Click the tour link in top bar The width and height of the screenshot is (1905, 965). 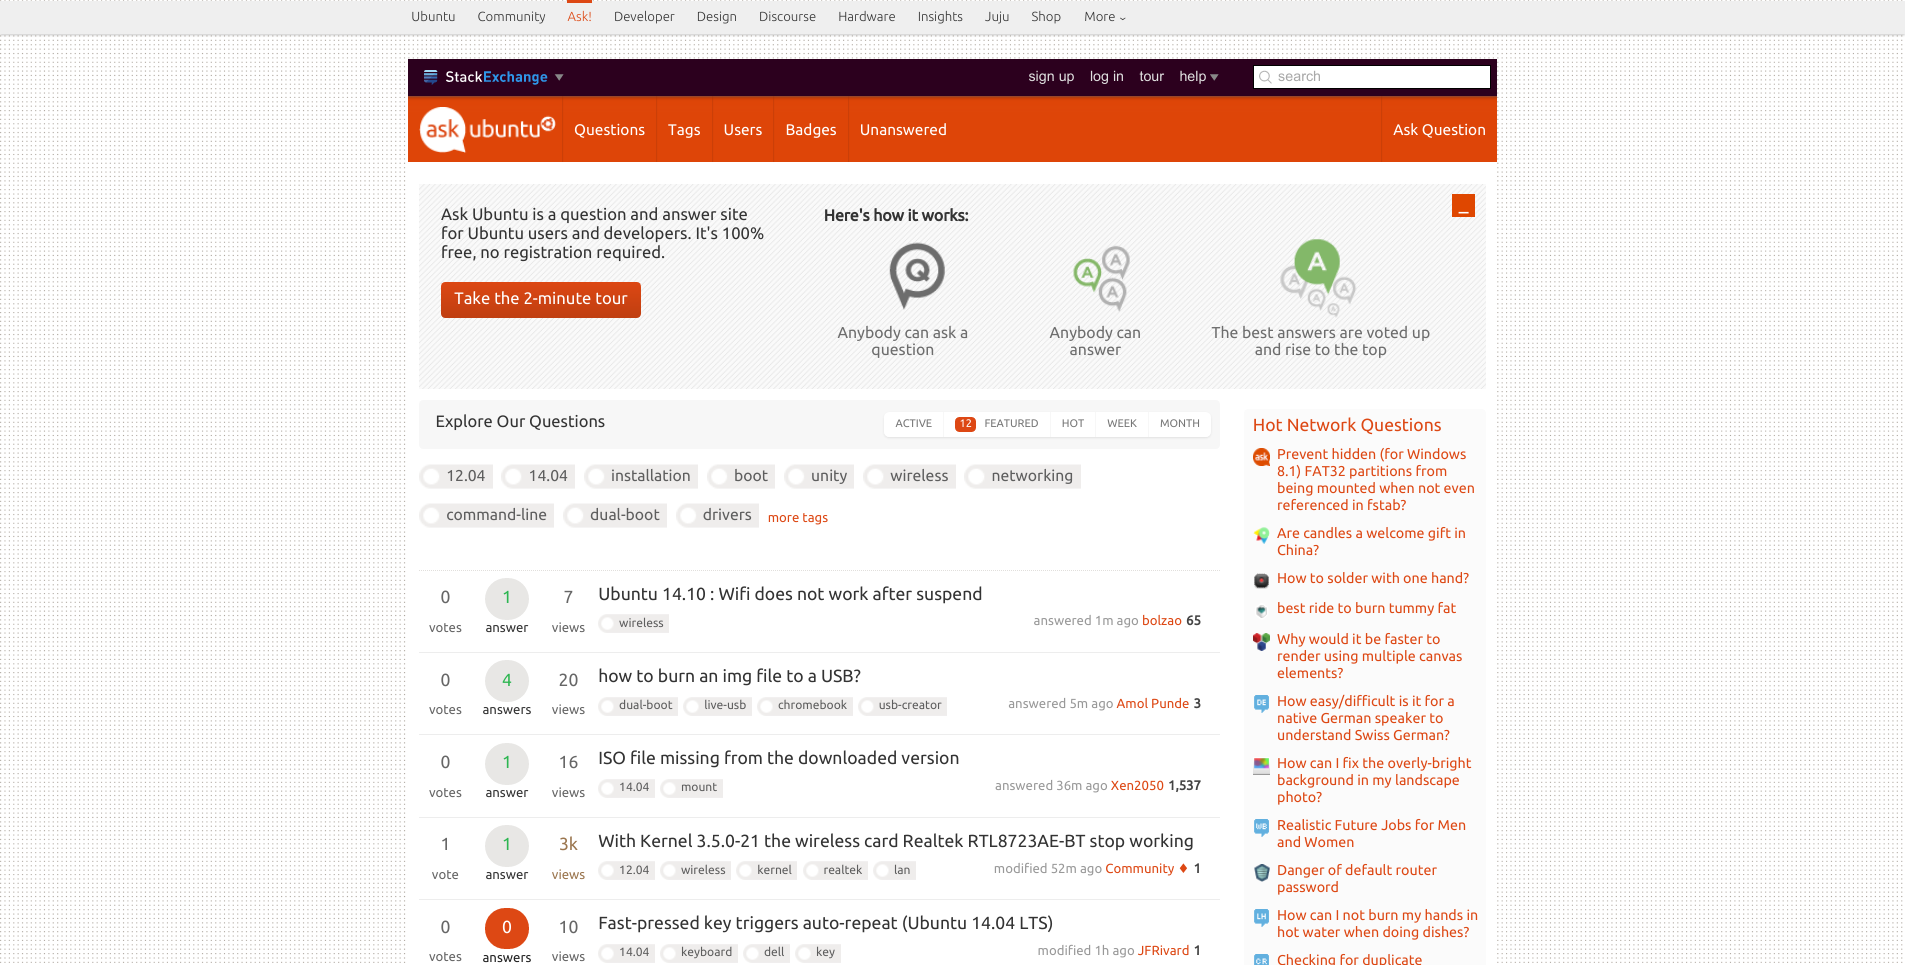1151,77
